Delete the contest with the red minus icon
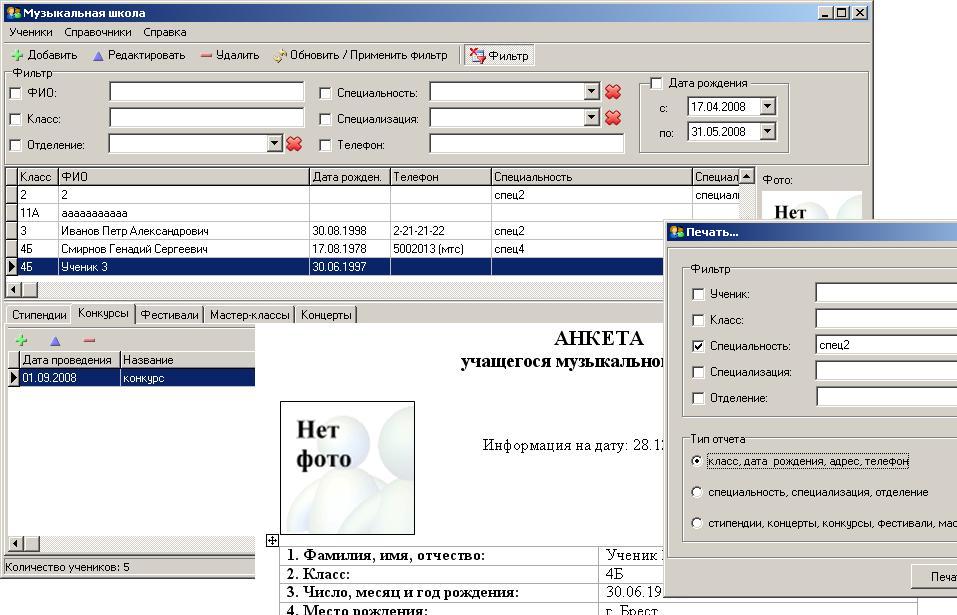 [x=89, y=341]
